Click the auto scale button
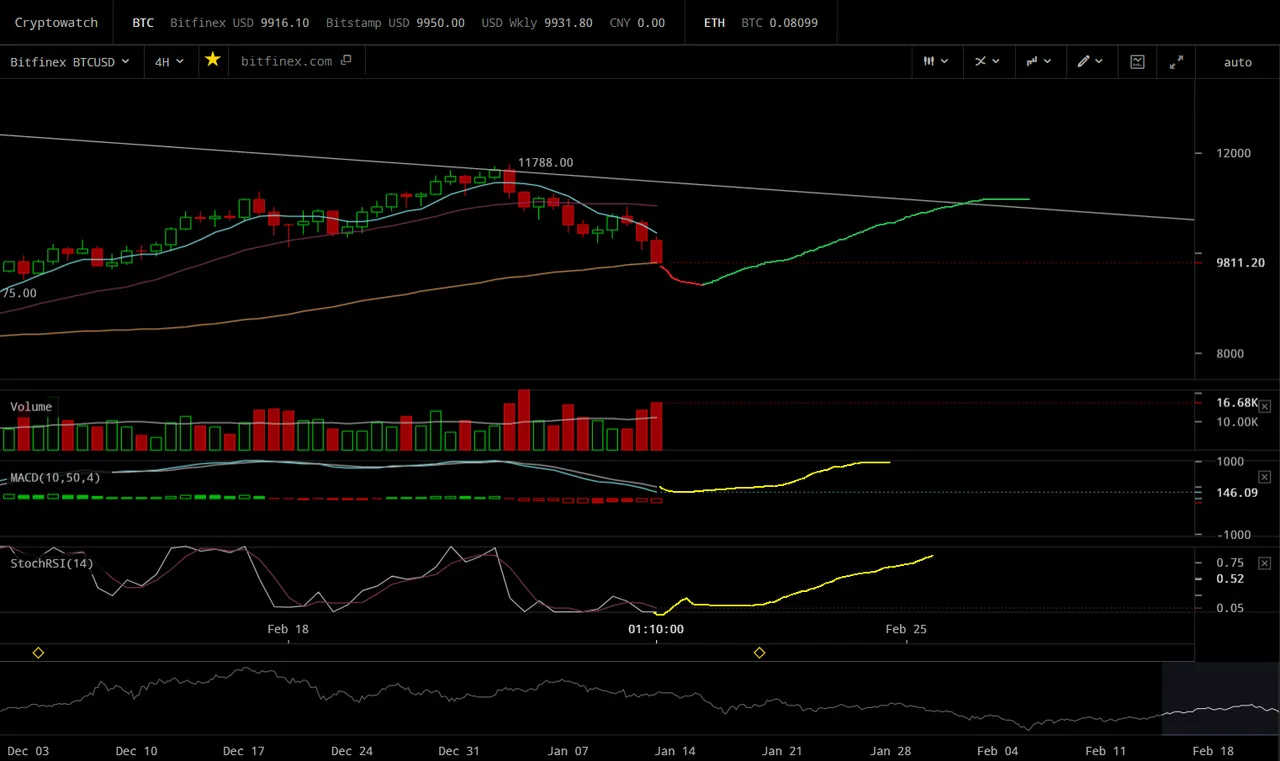Viewport: 1280px width, 761px height. click(x=1238, y=62)
